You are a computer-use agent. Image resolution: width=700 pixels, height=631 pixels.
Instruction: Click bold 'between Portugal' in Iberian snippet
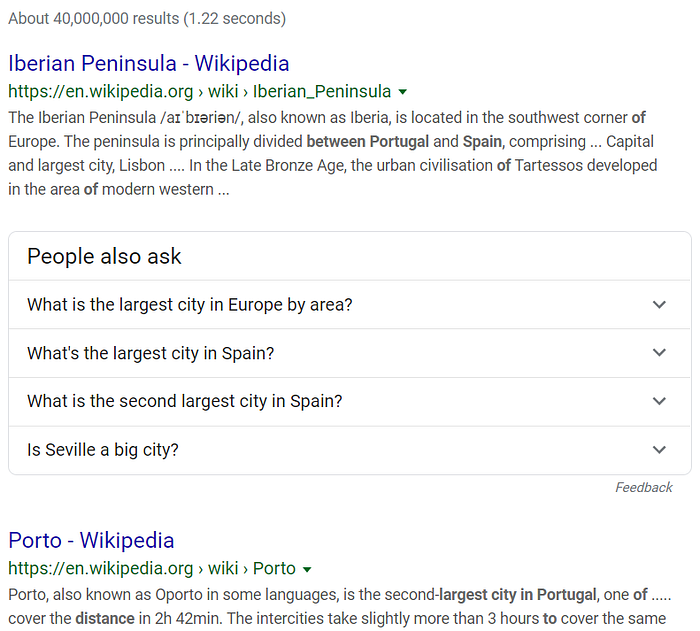pyautogui.click(x=368, y=142)
